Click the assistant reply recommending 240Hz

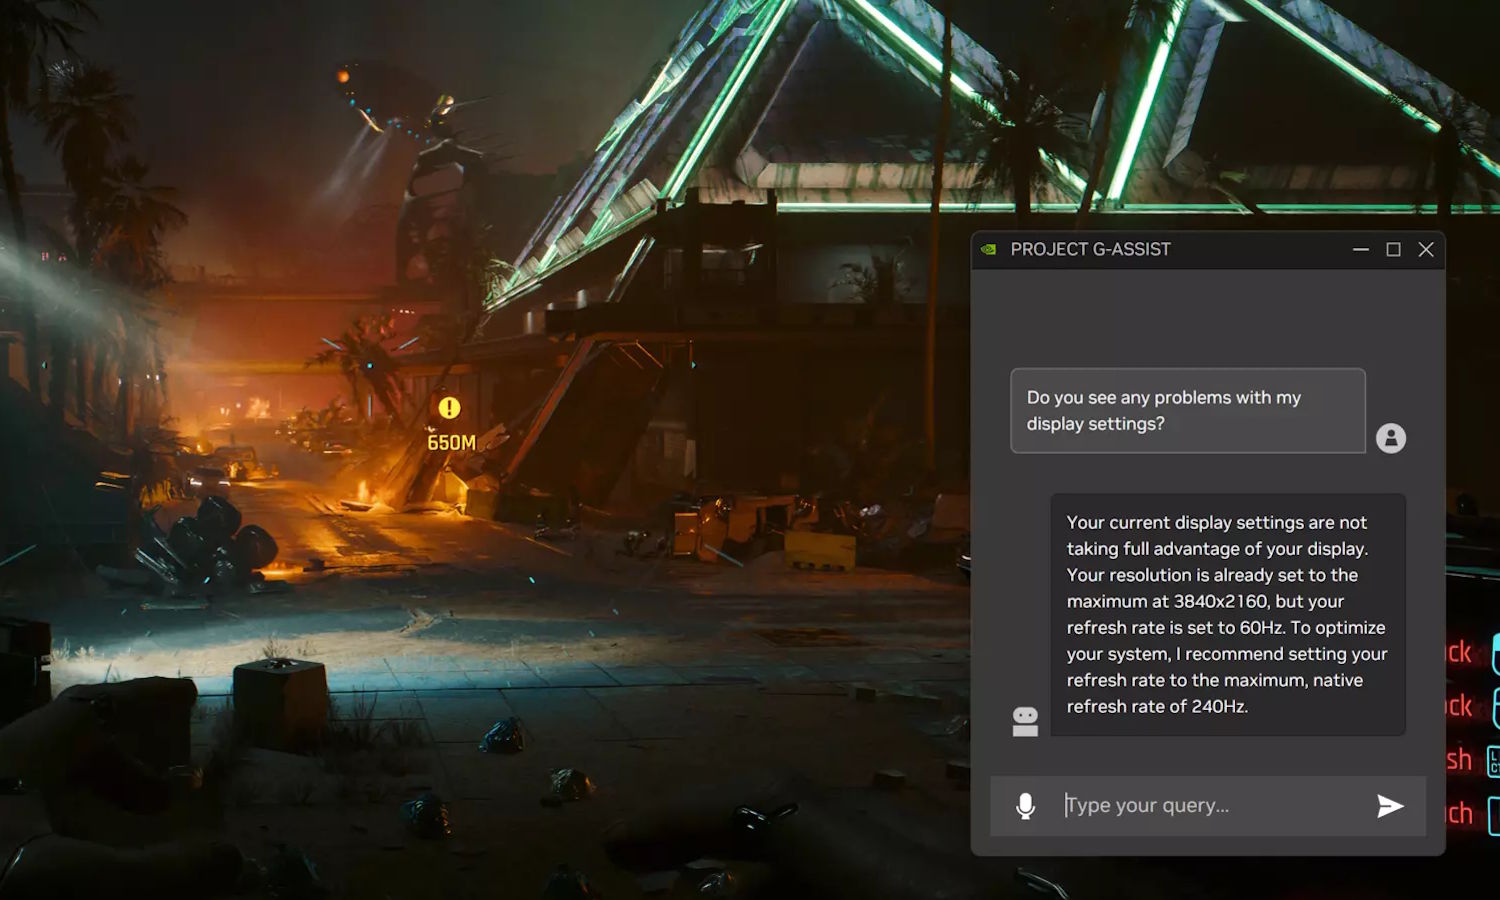click(1227, 614)
